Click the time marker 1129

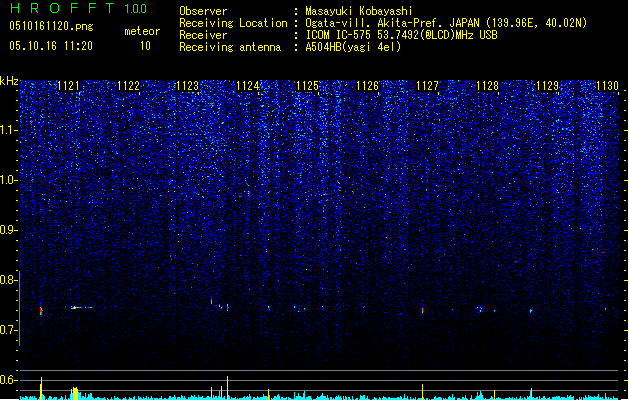click(x=548, y=86)
